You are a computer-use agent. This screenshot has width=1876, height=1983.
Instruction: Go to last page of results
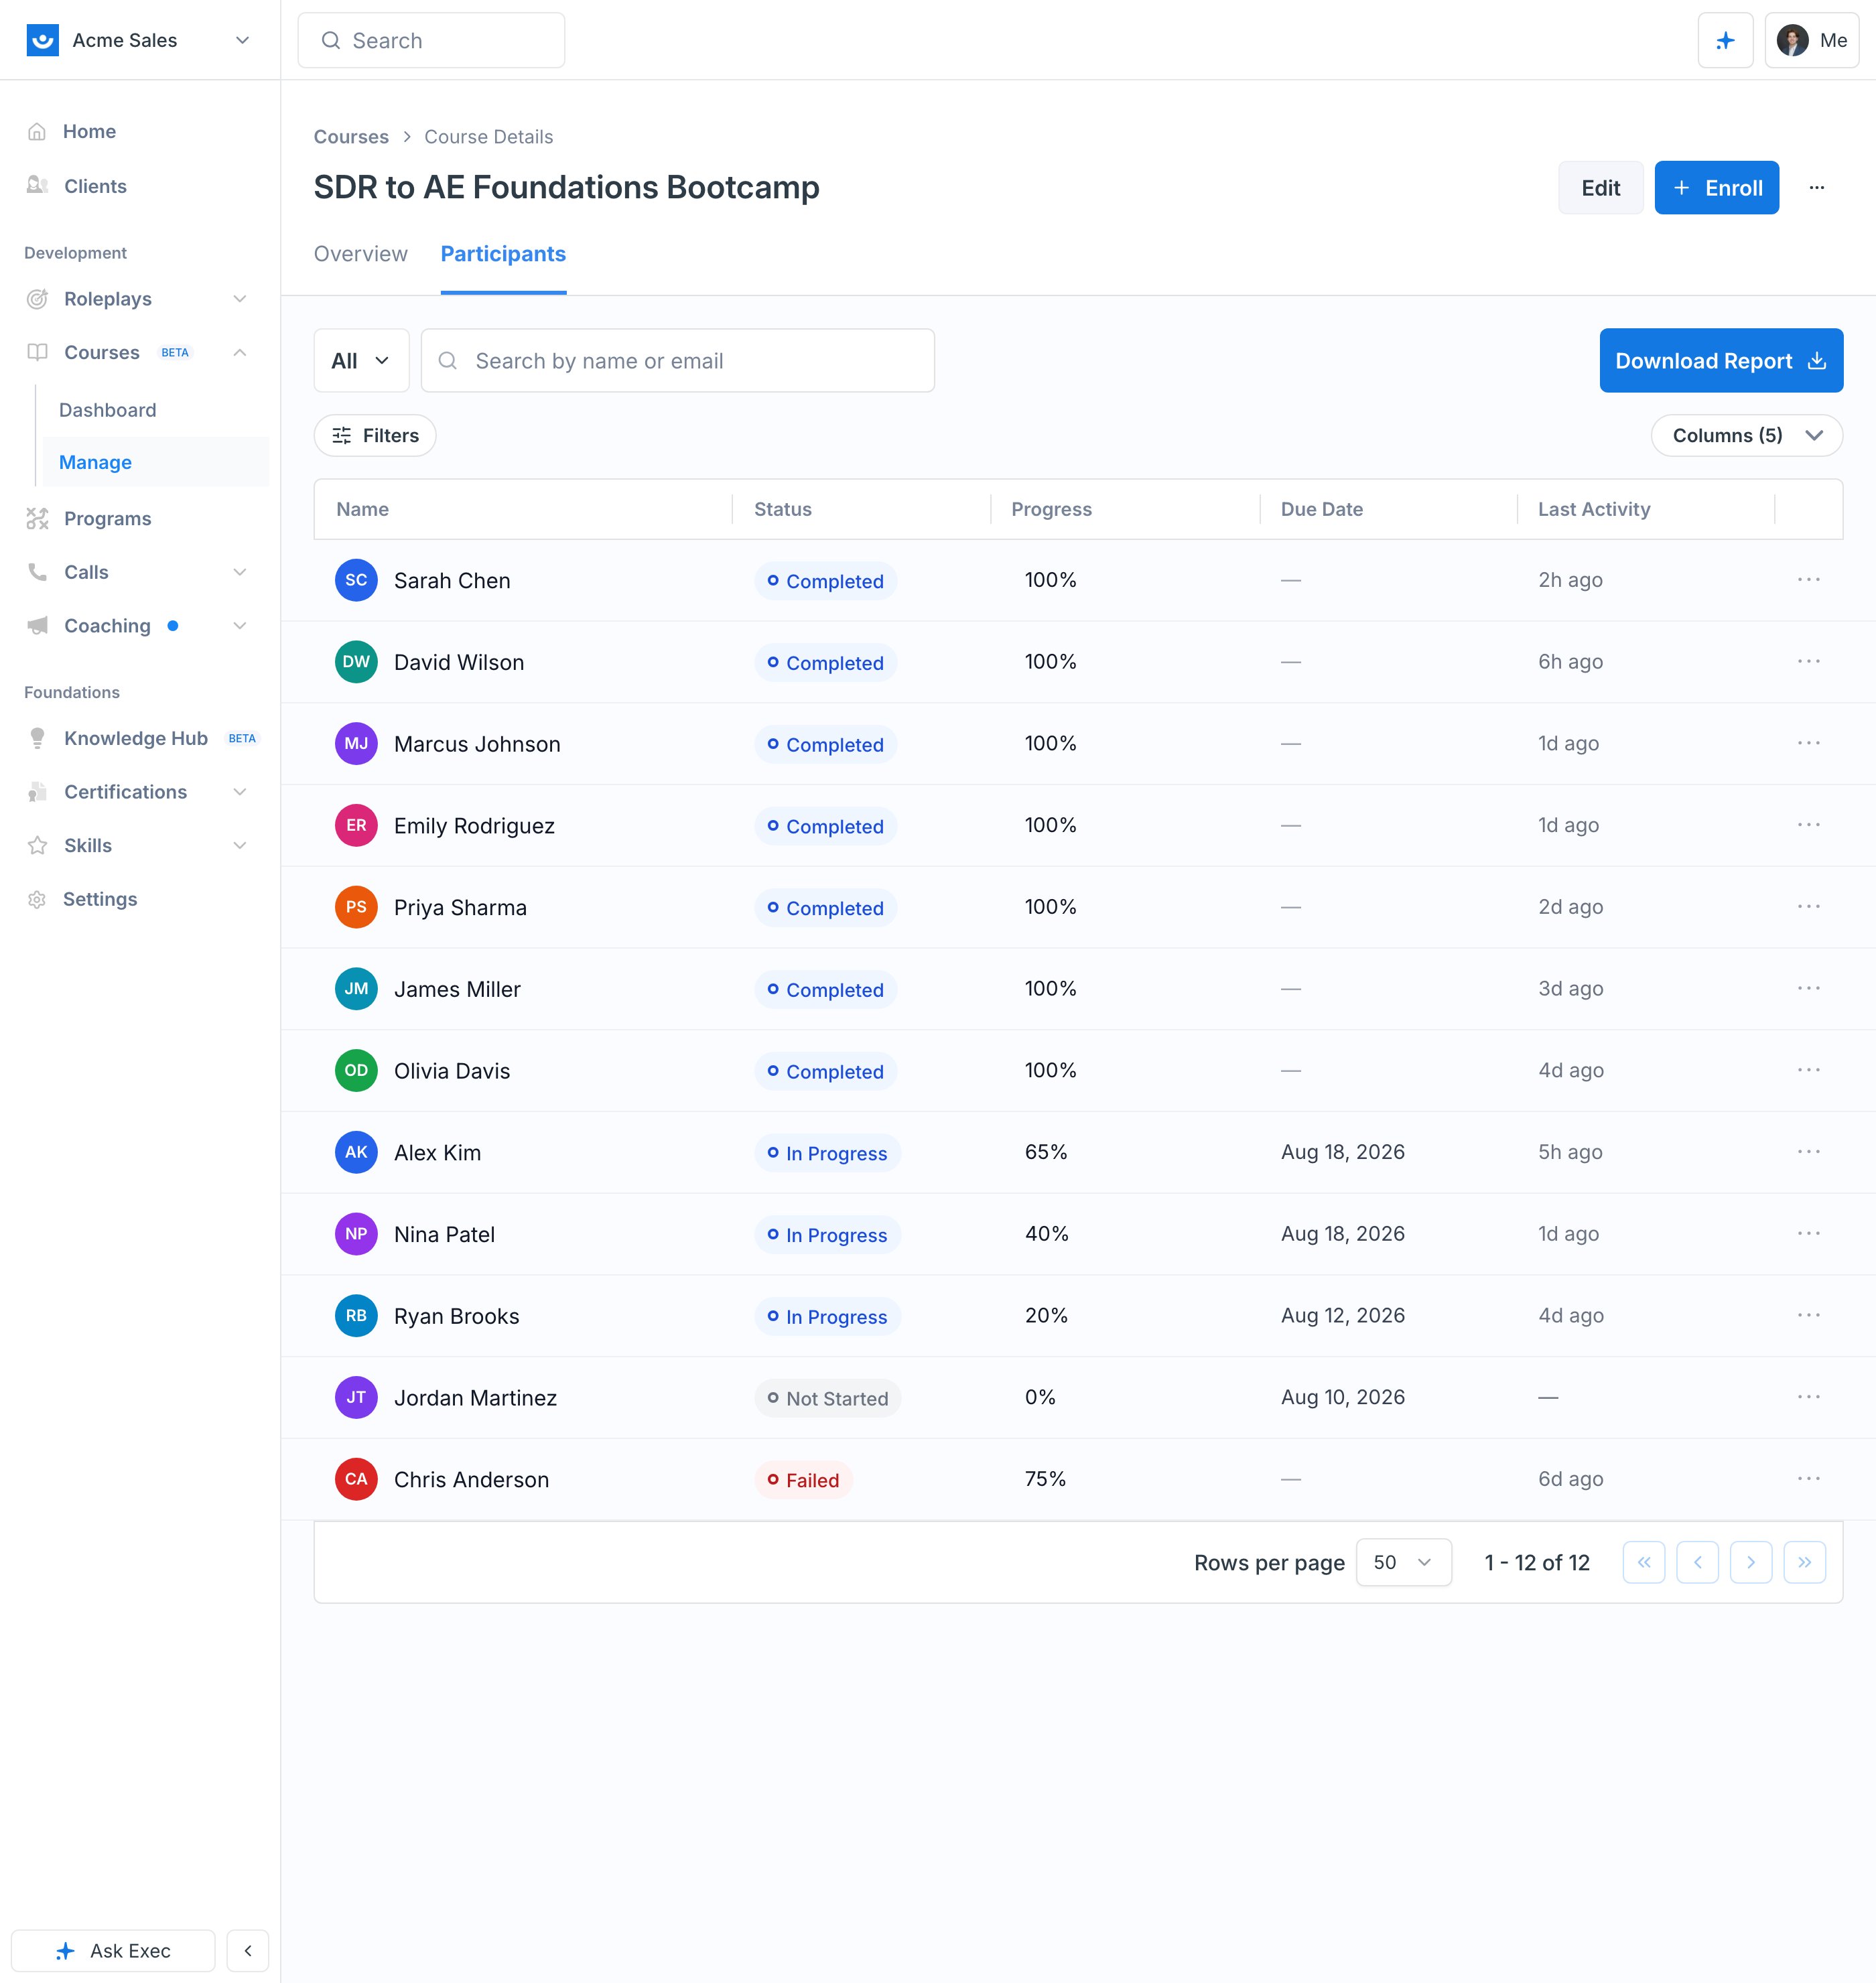(x=1804, y=1562)
